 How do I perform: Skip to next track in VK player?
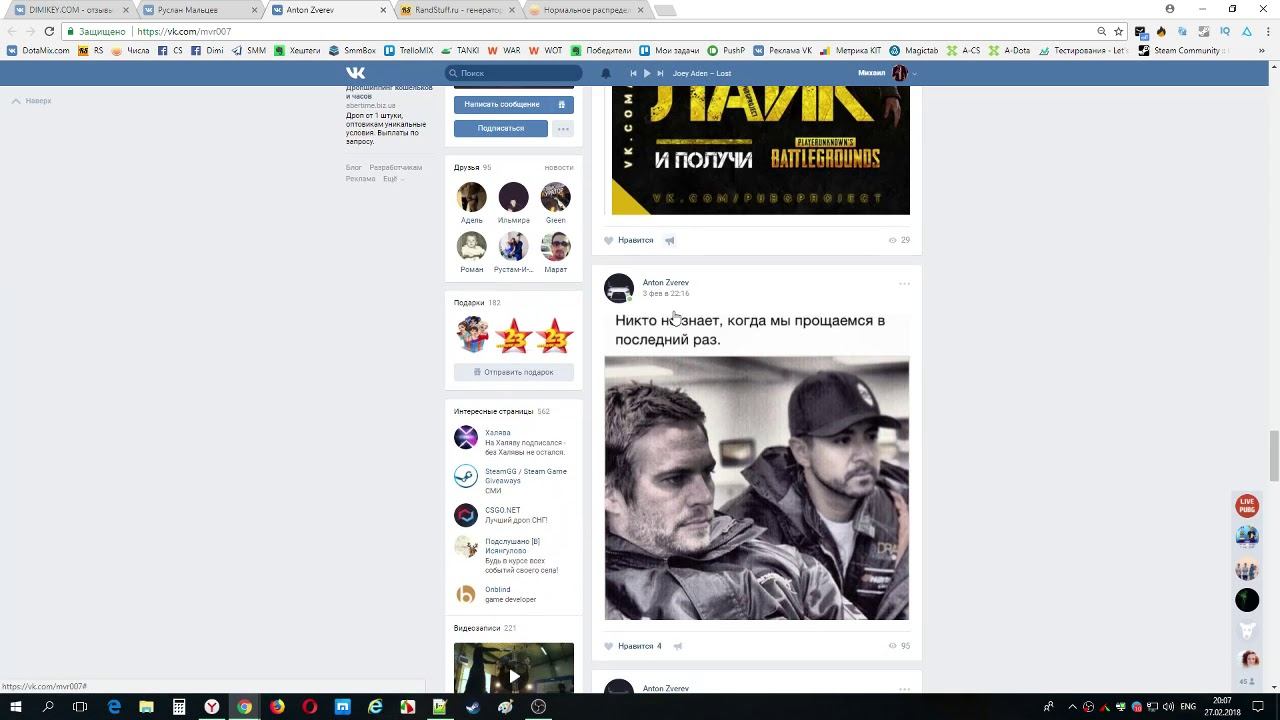[x=660, y=73]
